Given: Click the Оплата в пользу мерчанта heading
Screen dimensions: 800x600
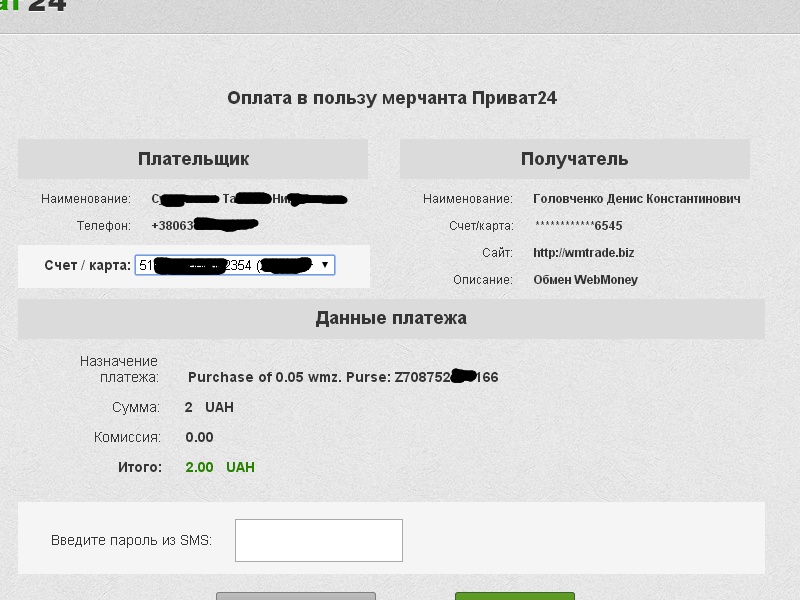Looking at the screenshot, I should pos(391,98).
